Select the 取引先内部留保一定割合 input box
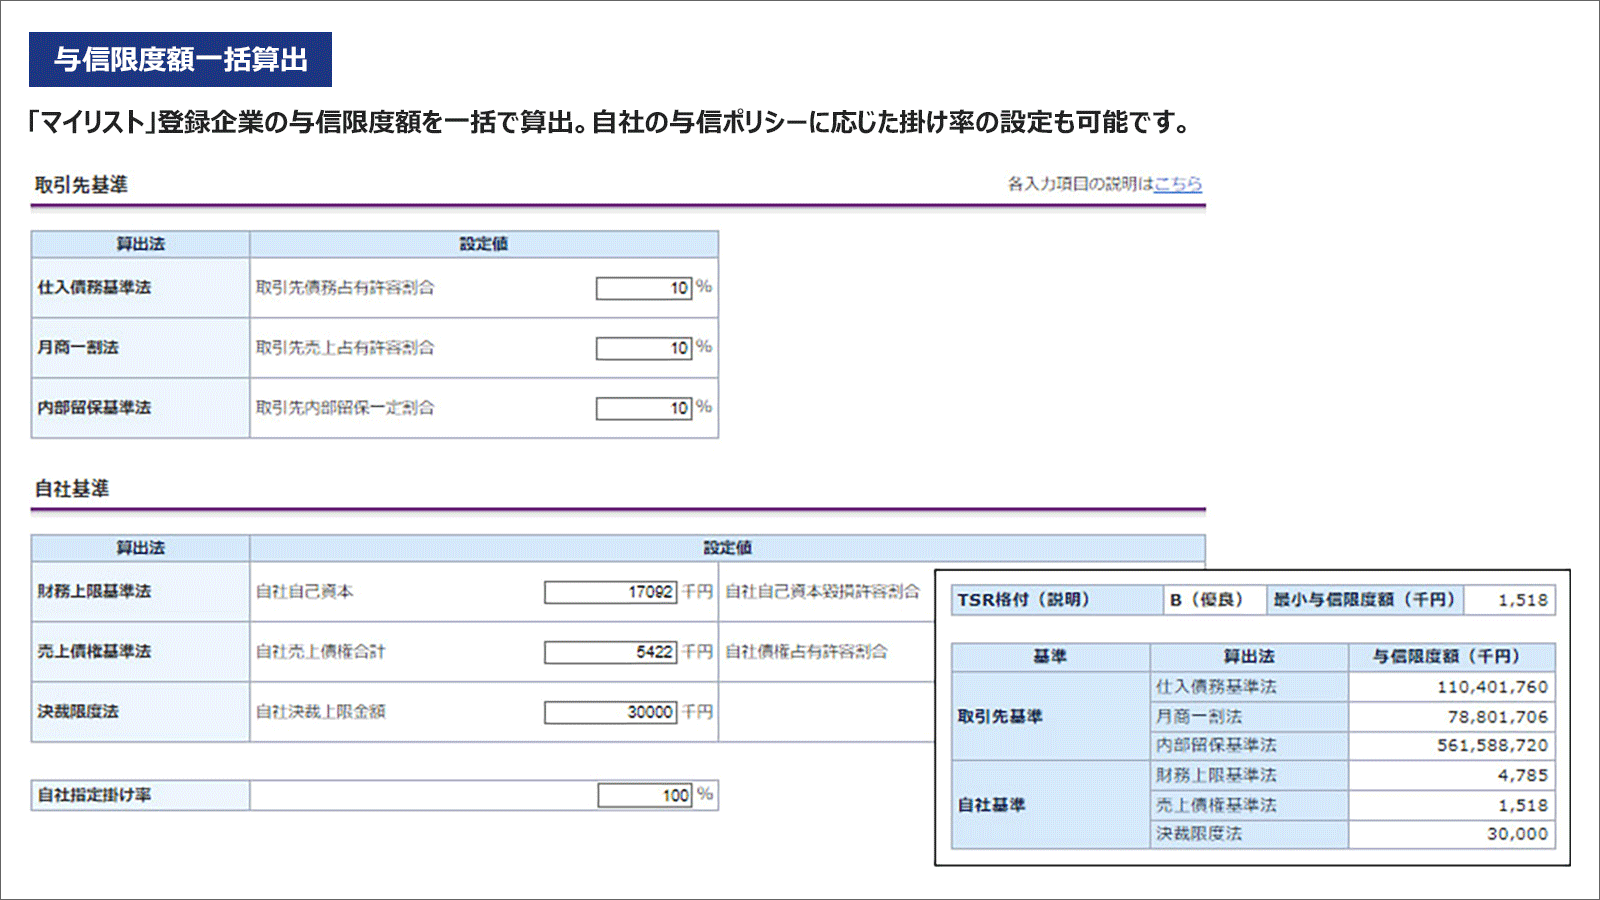 (644, 408)
